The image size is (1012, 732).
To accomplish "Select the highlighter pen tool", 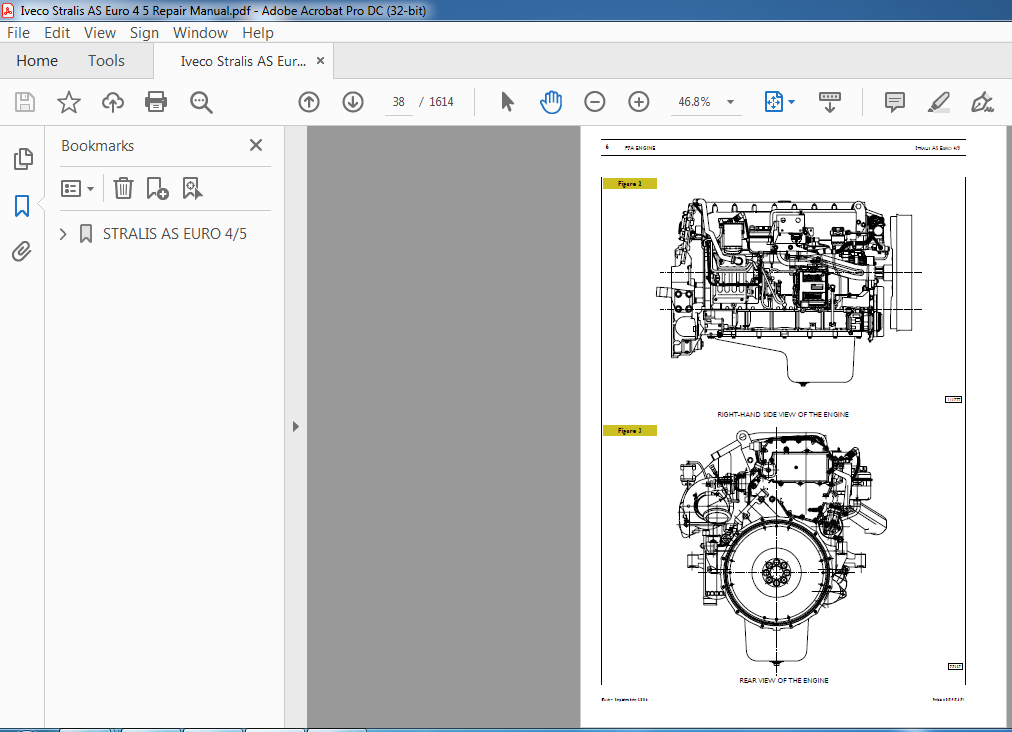I will pos(938,102).
